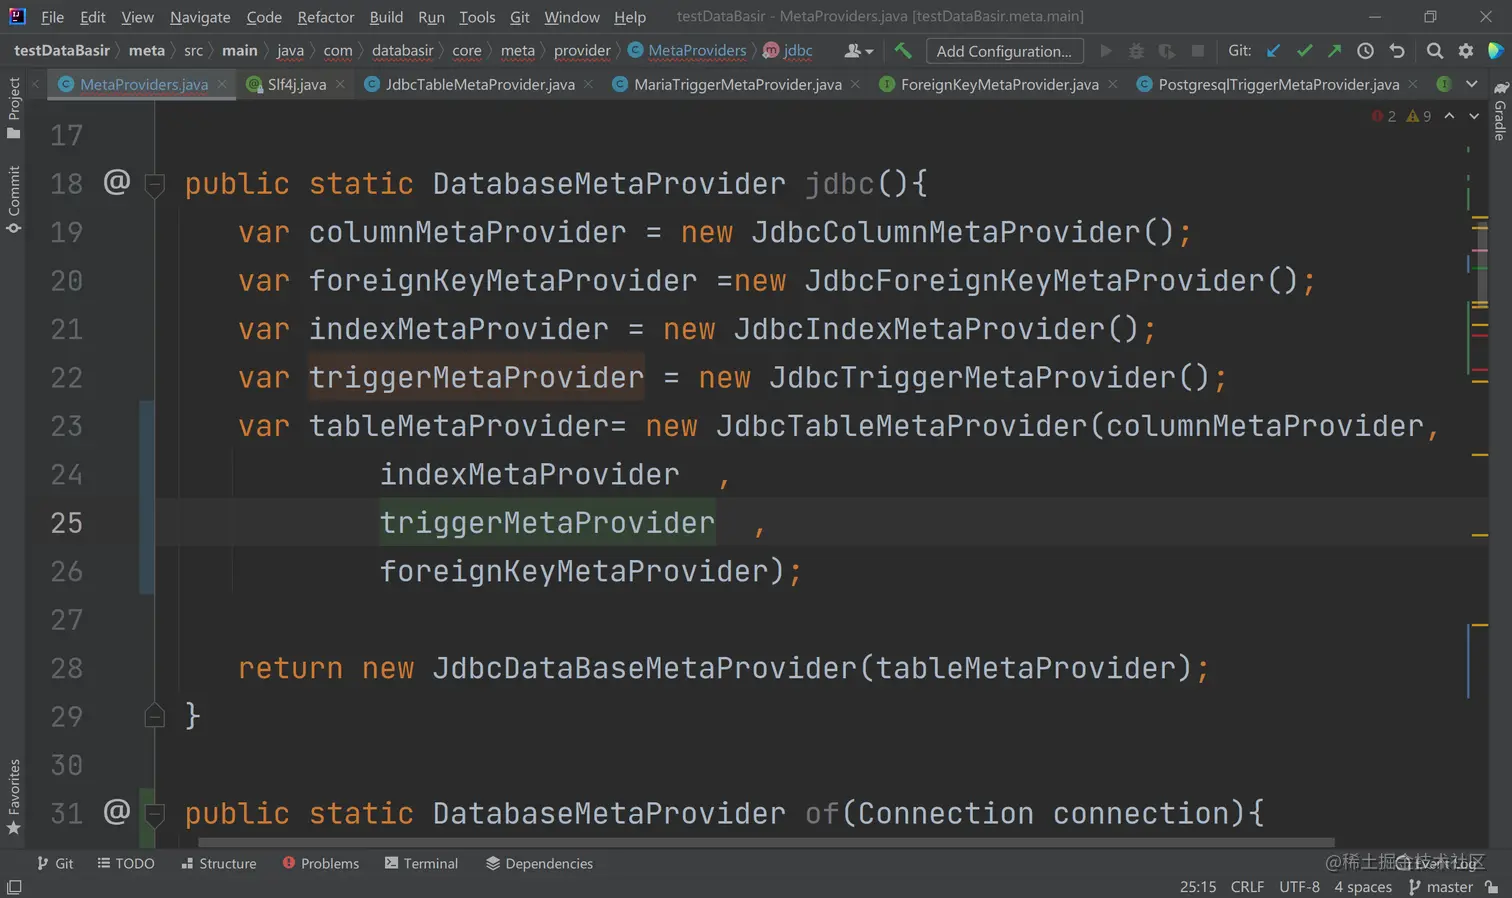Image resolution: width=1512 pixels, height=898 pixels.
Task: Open the Commit tool window sidebar
Action: [x=13, y=199]
